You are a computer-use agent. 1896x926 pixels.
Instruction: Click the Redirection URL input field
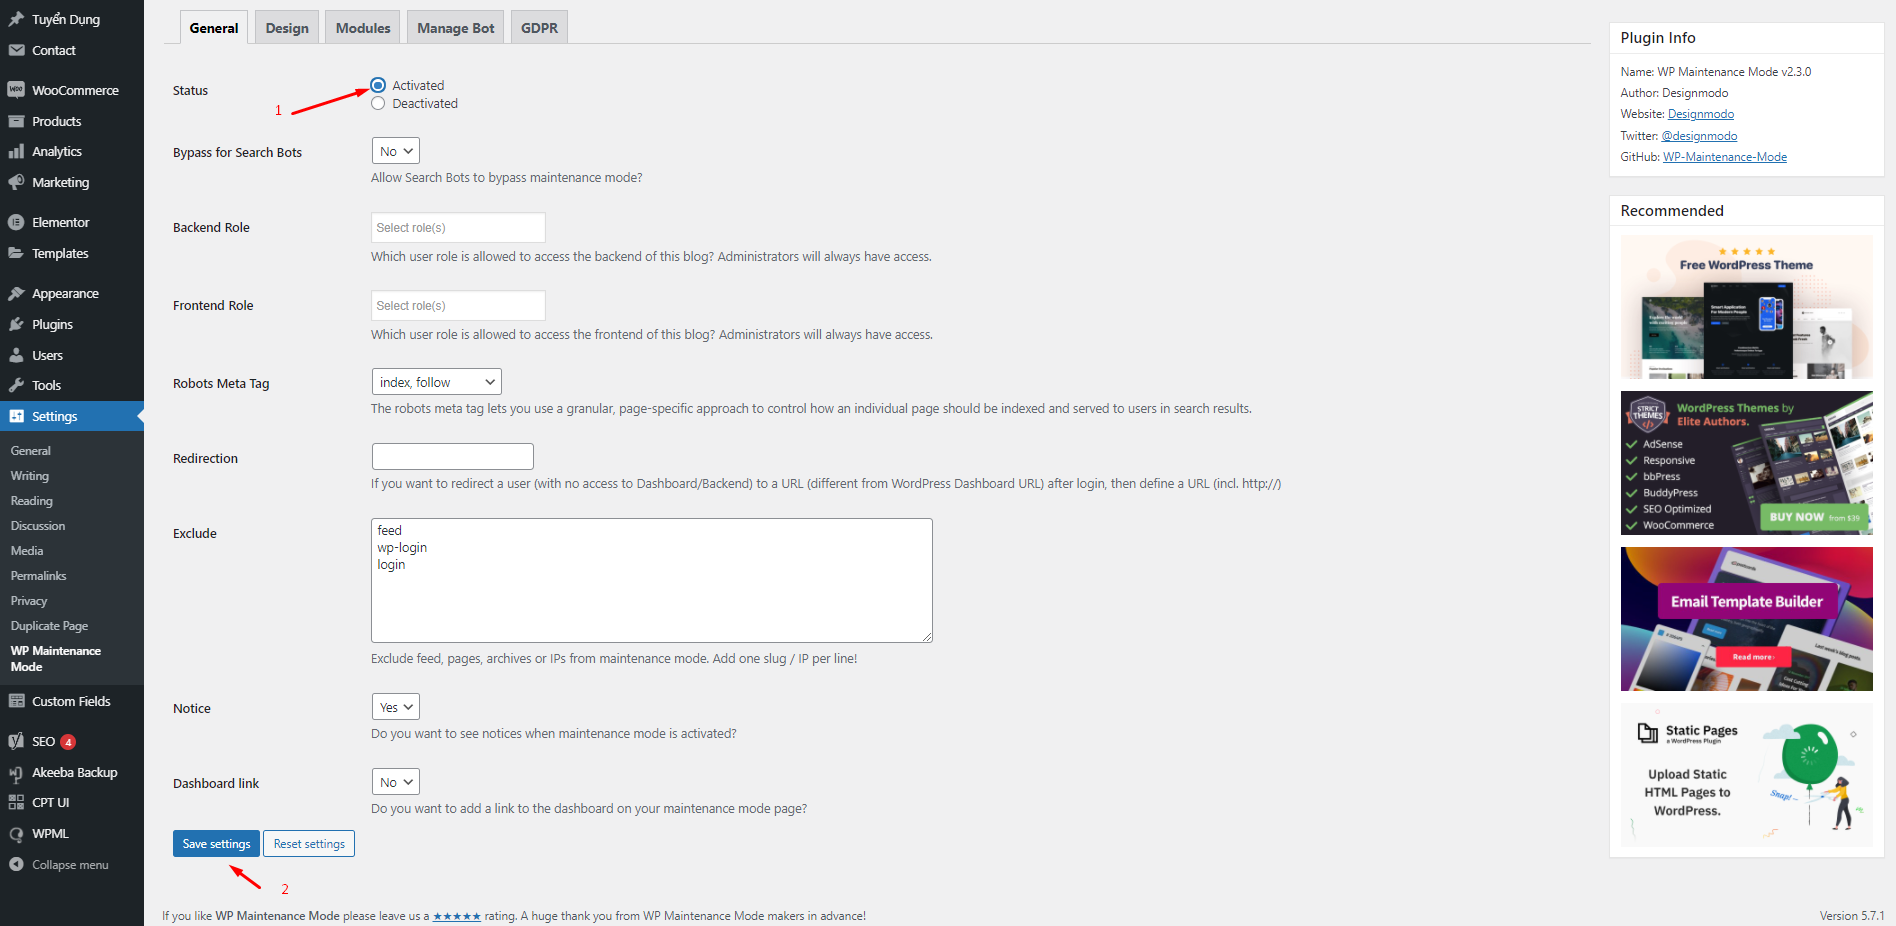pyautogui.click(x=452, y=457)
